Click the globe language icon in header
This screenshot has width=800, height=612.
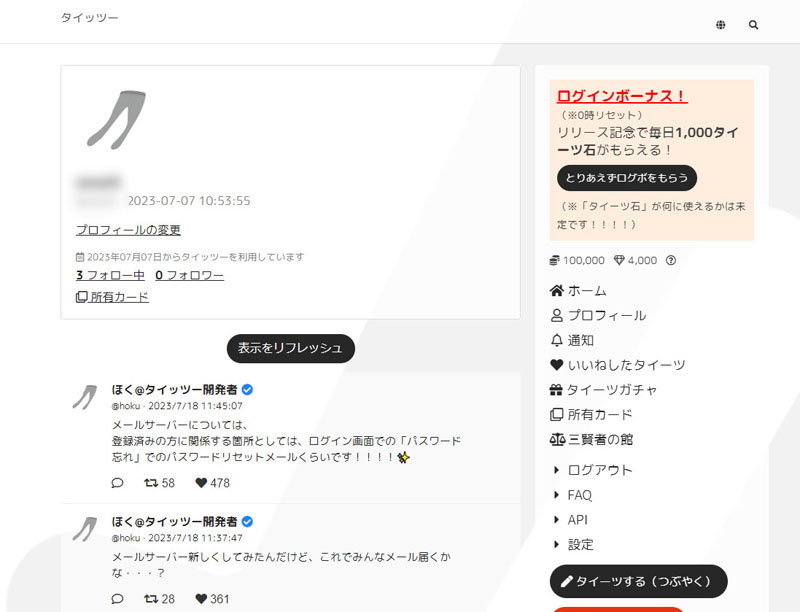point(721,25)
